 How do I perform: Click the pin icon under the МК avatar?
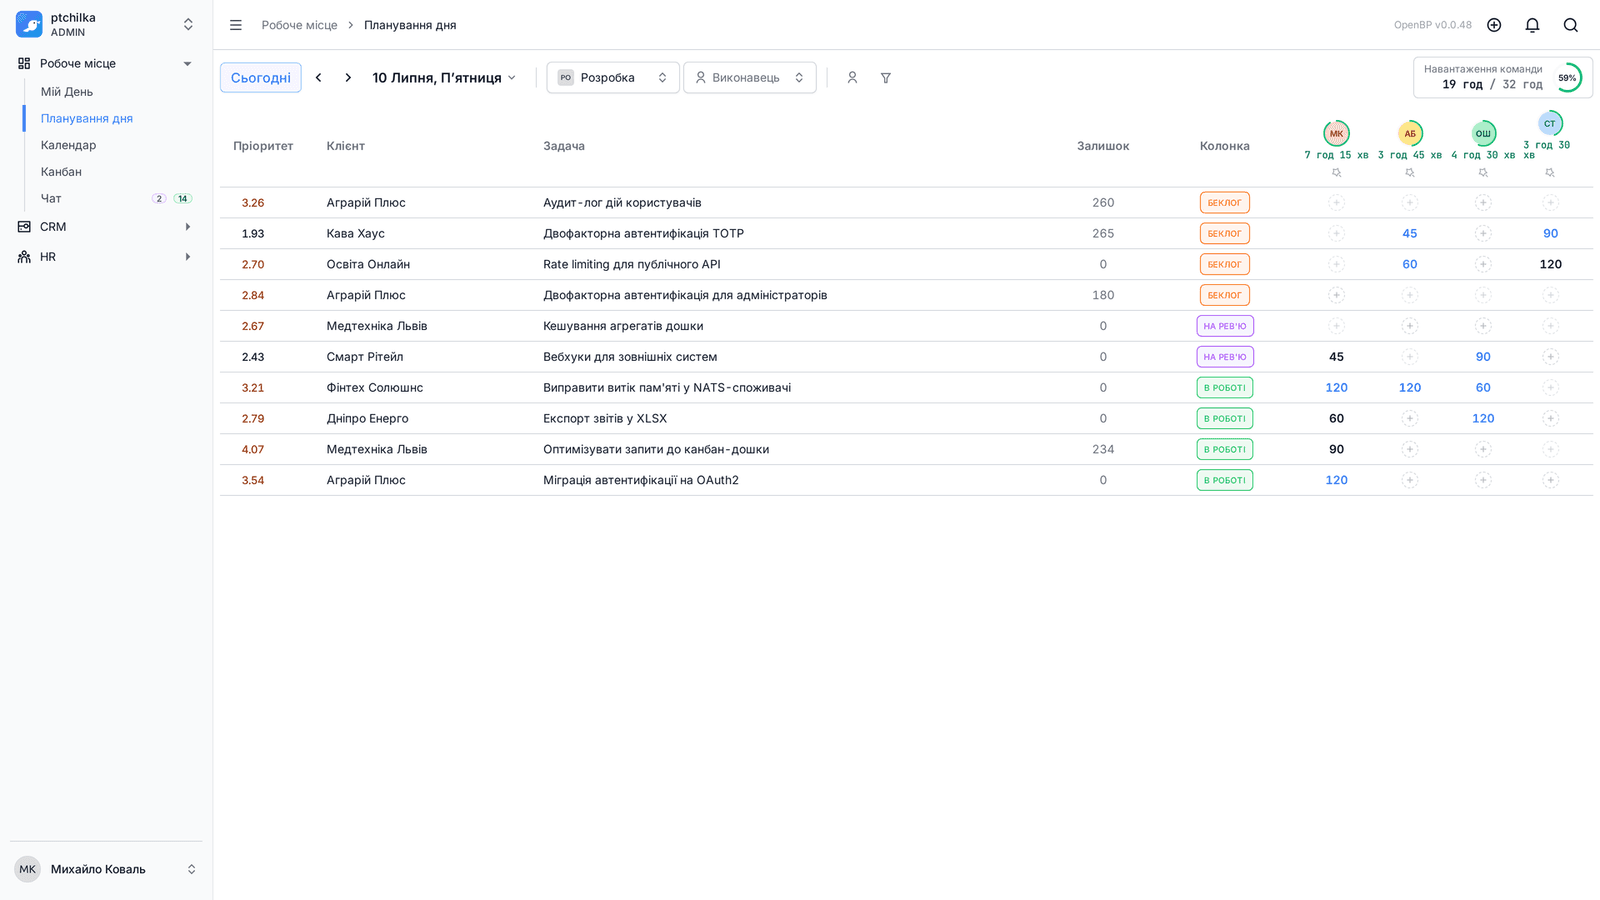coord(1336,173)
